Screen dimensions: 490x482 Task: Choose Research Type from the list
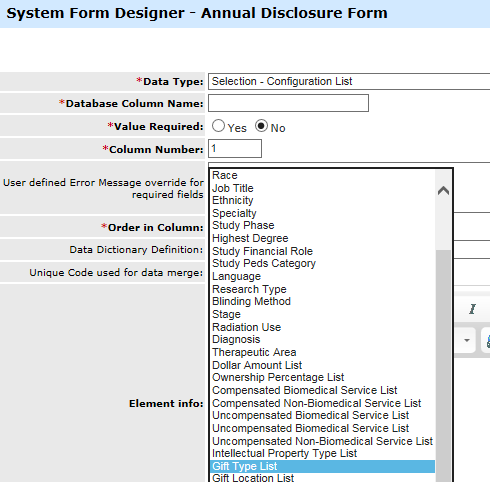tap(323, 289)
